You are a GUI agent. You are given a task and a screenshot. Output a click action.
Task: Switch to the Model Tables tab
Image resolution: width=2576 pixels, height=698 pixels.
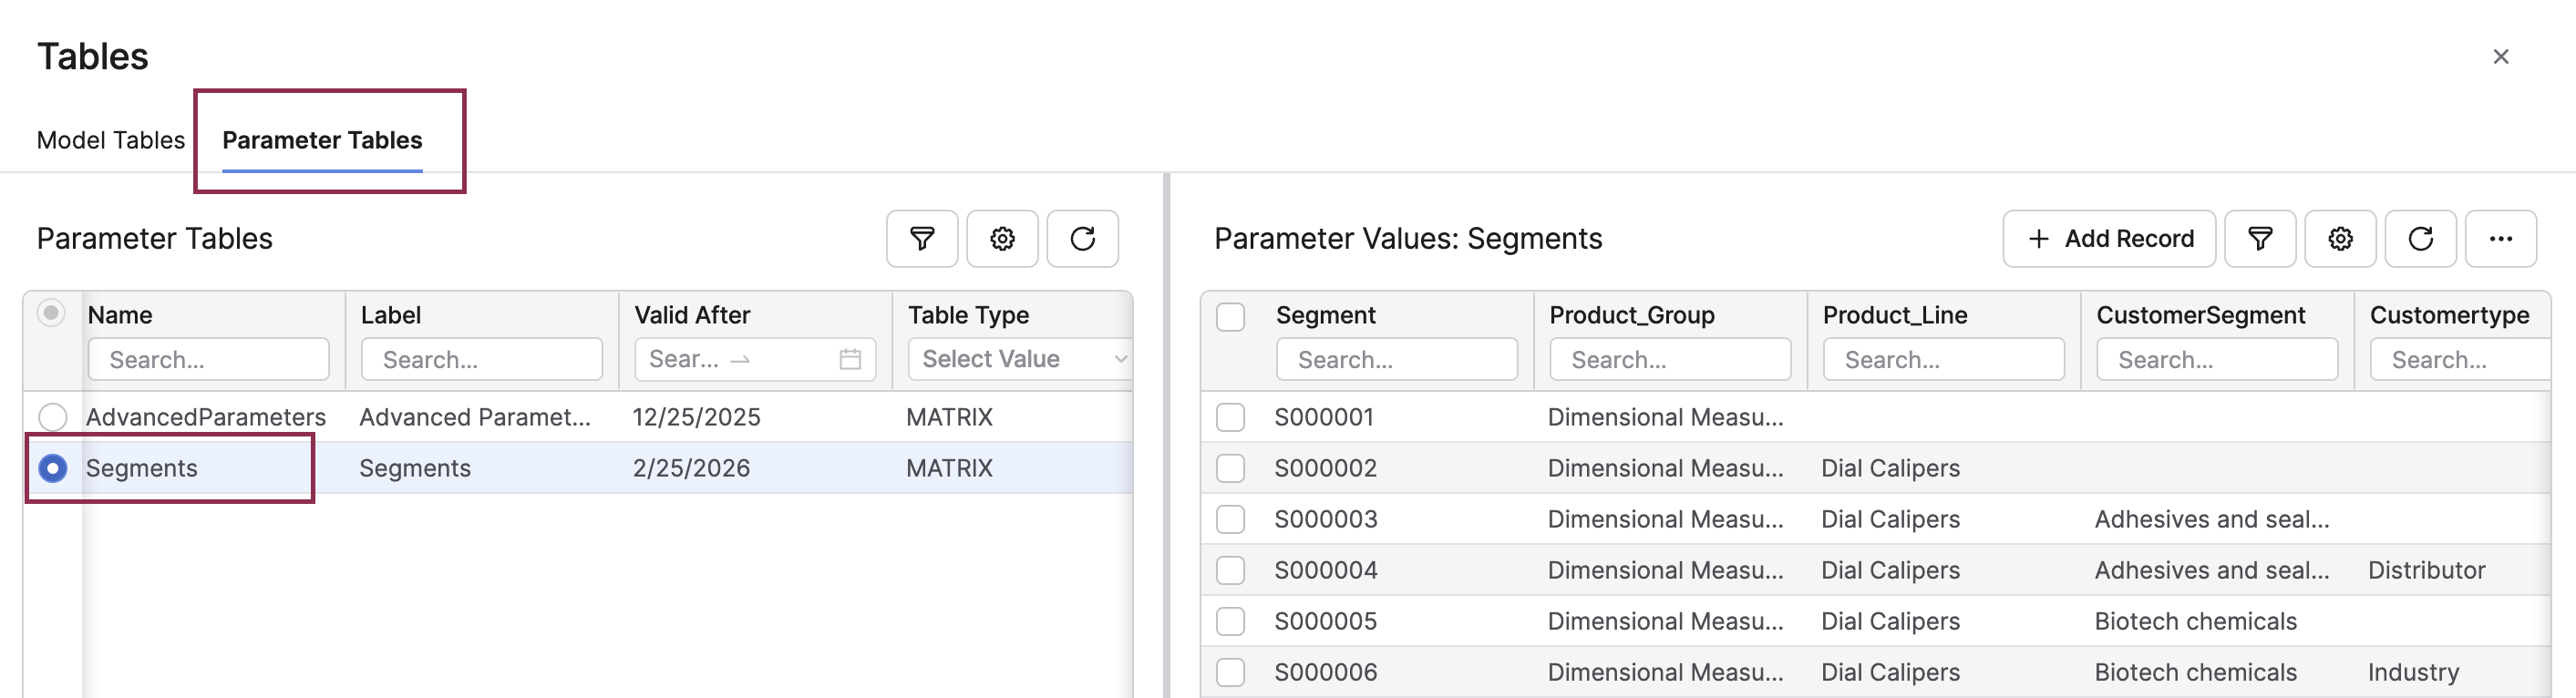(111, 140)
